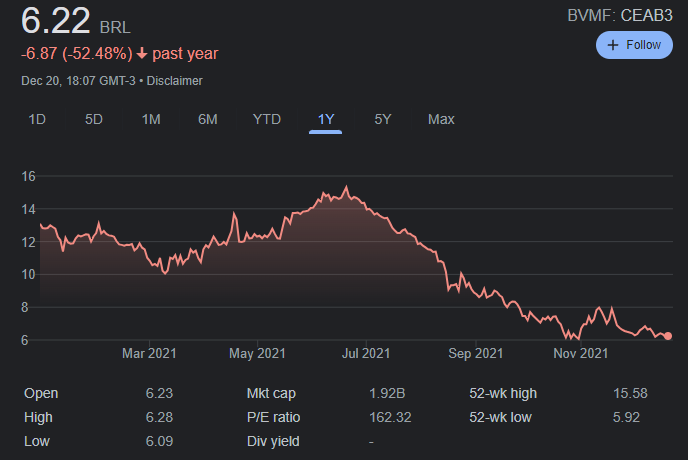Image resolution: width=688 pixels, height=460 pixels.
Task: Click the P/E ratio value 162.32
Action: (390, 417)
